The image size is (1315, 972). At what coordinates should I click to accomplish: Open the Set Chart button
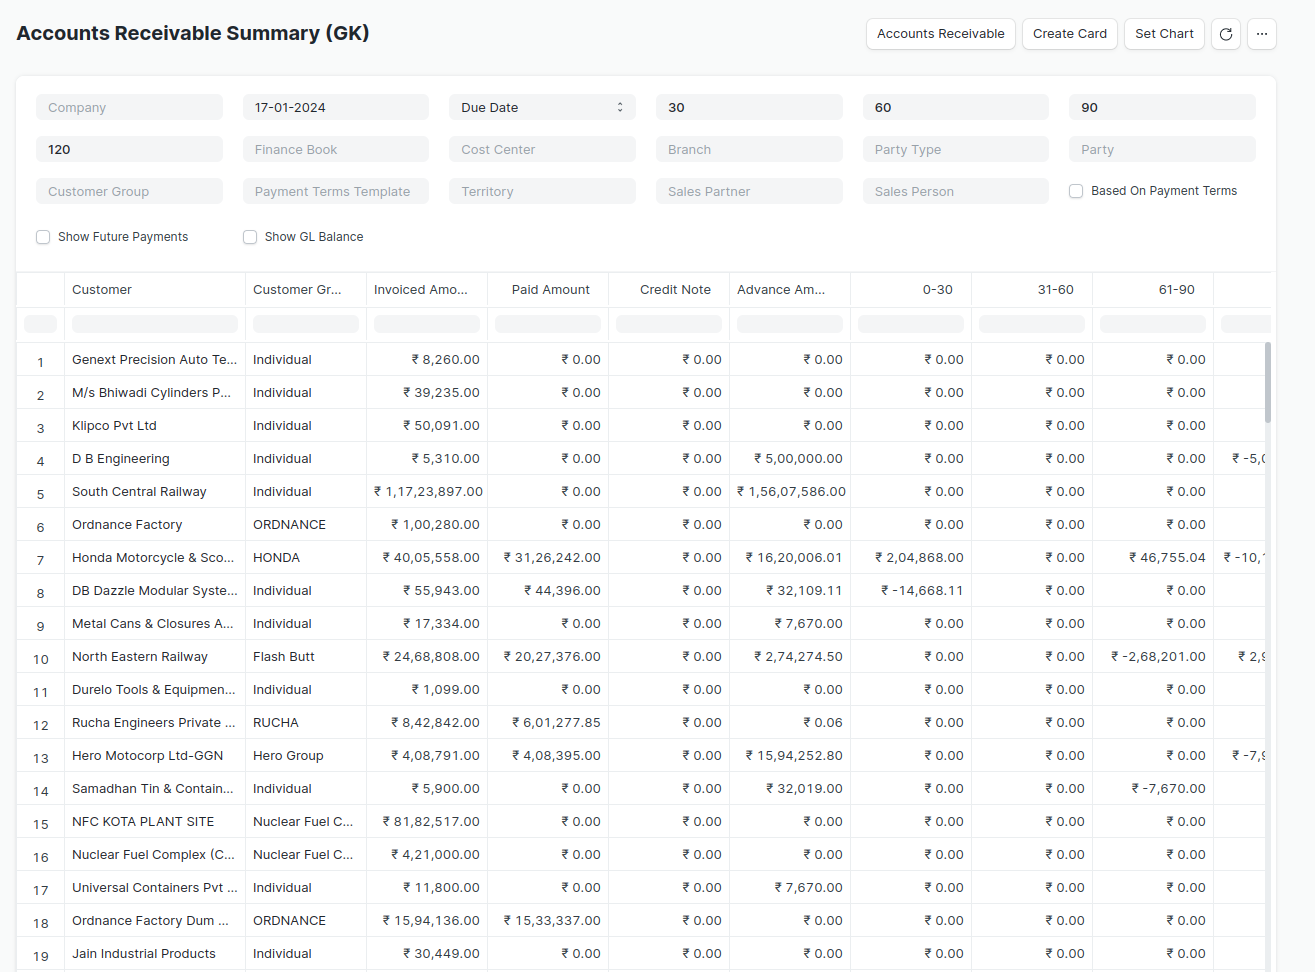tap(1164, 34)
